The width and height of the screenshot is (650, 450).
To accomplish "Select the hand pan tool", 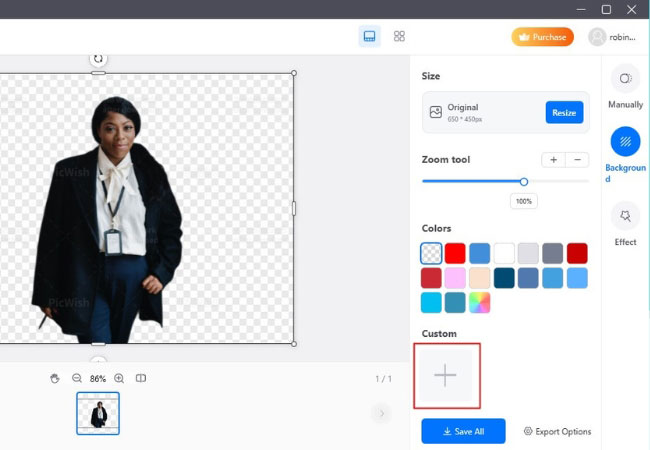I will pos(55,378).
